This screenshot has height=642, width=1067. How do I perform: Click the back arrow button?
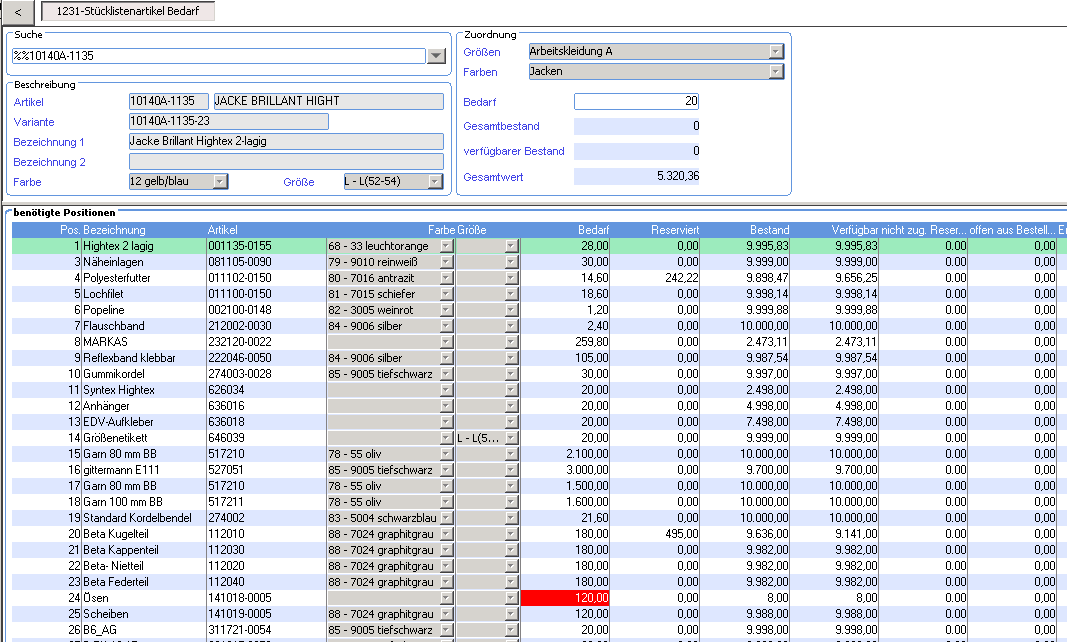coord(18,12)
